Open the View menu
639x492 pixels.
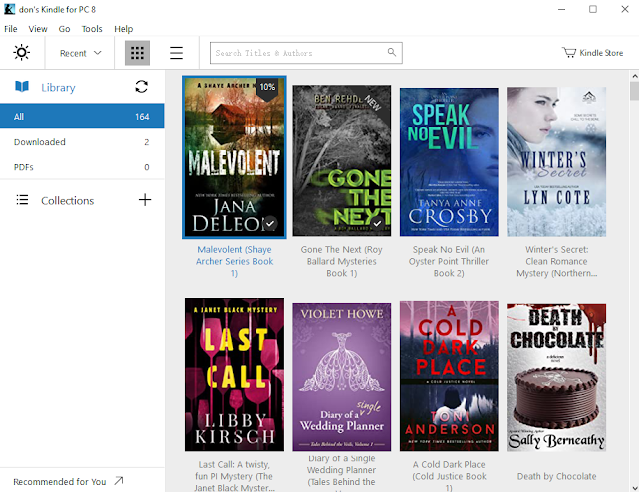pyautogui.click(x=38, y=29)
